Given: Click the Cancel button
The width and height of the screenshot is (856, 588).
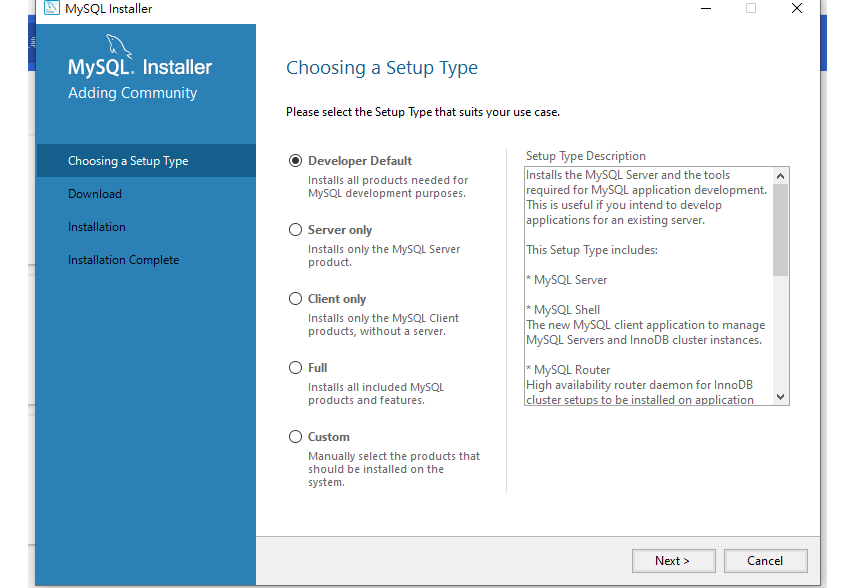Looking at the screenshot, I should coord(765,561).
